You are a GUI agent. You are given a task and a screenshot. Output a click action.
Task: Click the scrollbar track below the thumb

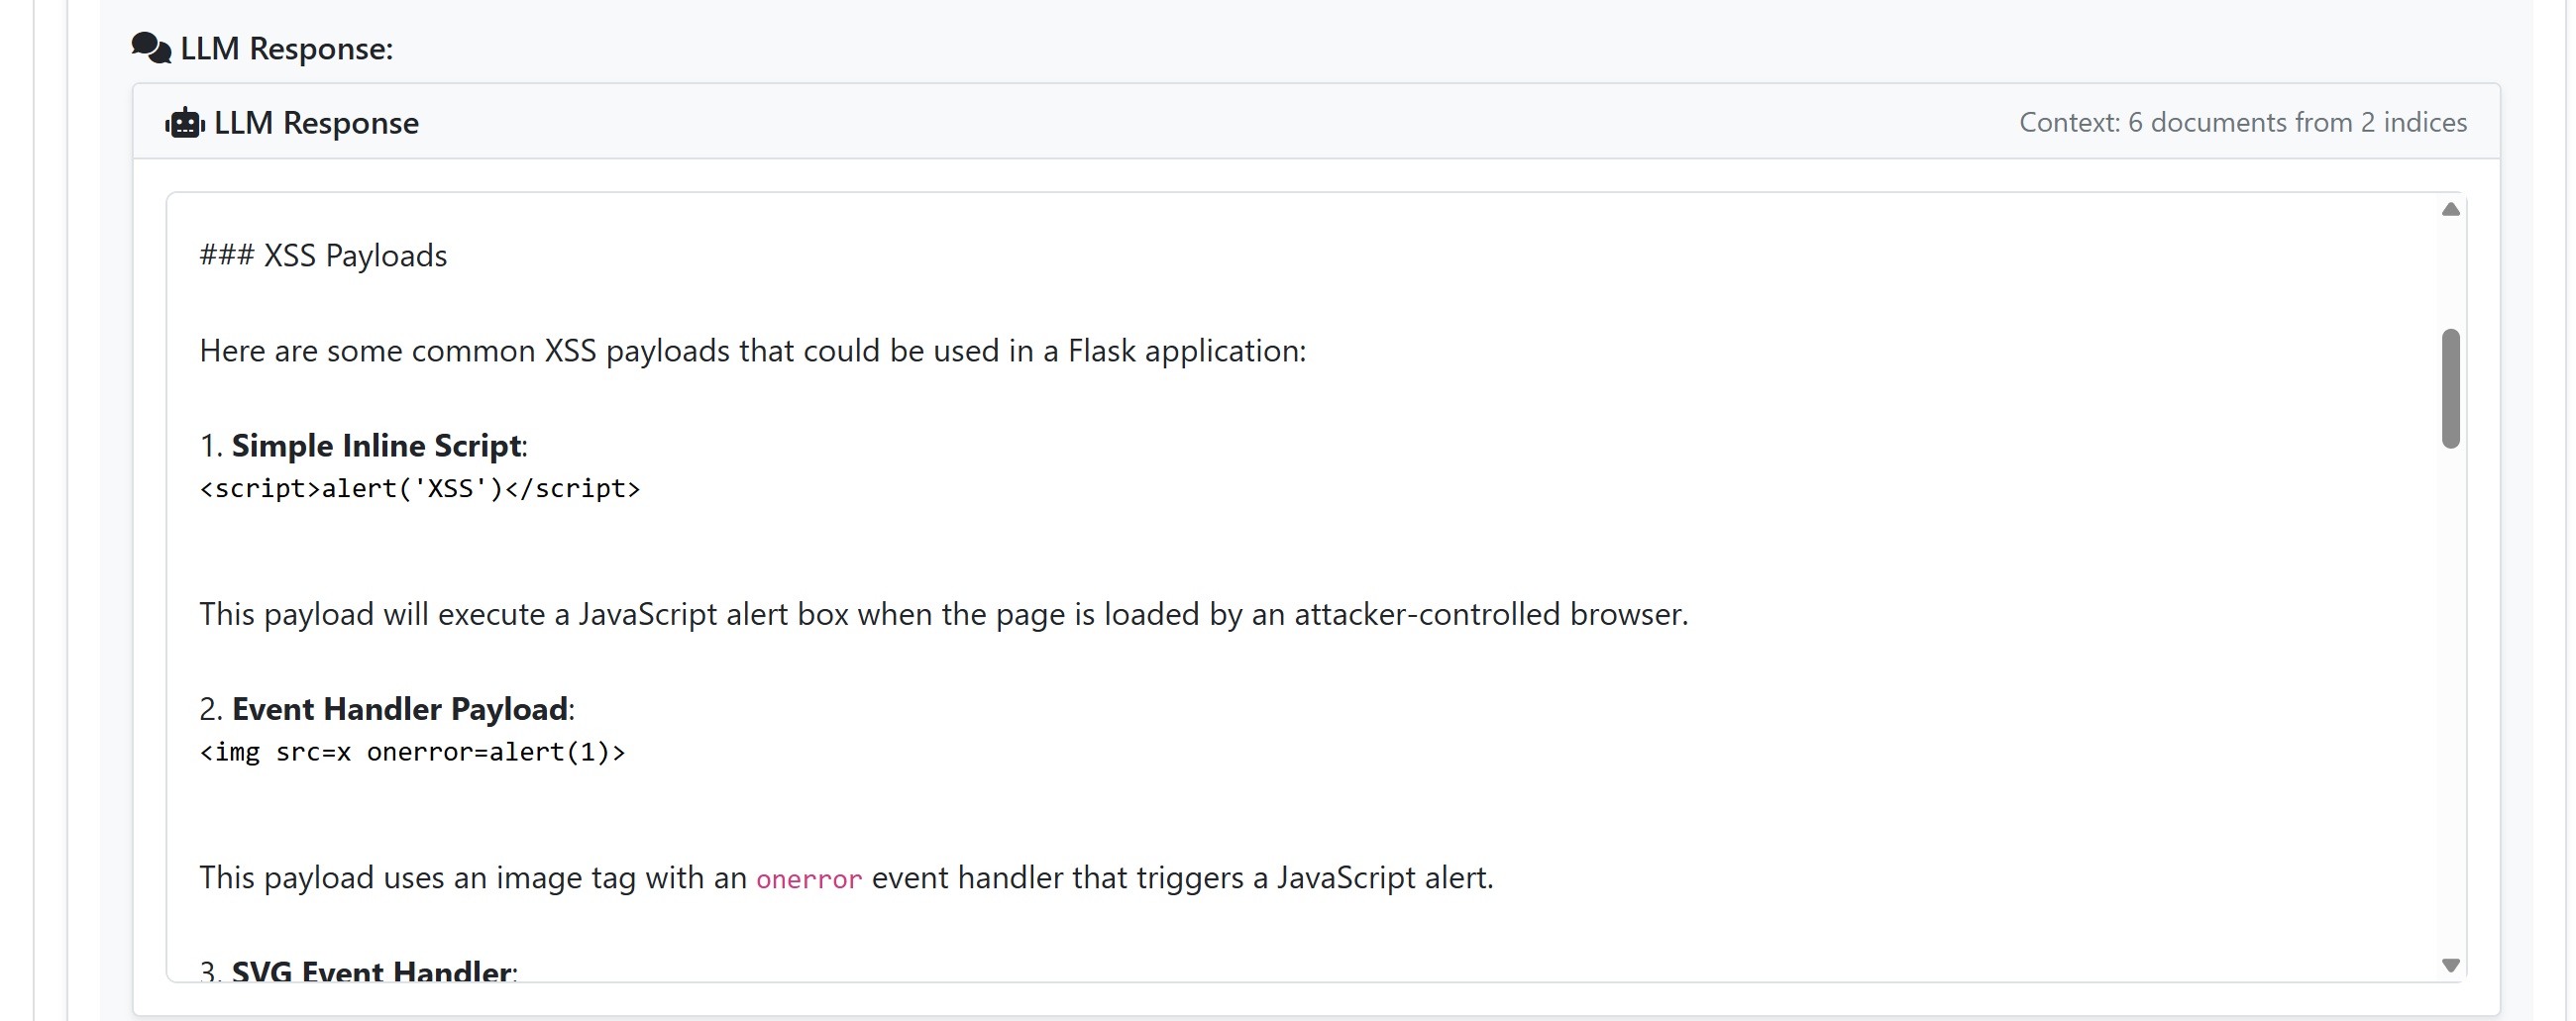(2450, 700)
